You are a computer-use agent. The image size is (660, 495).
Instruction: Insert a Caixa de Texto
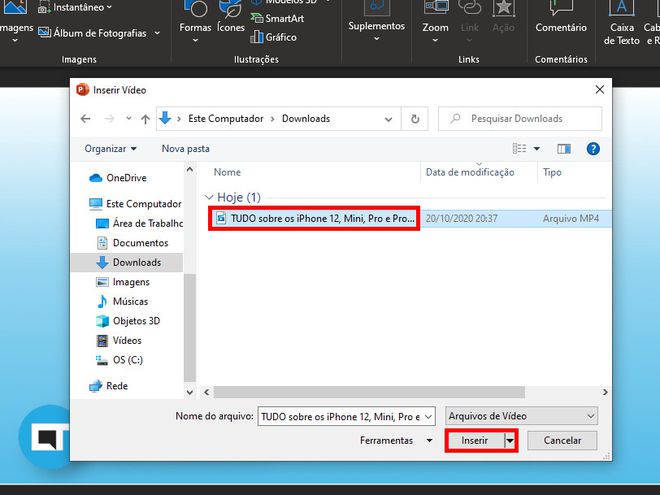(x=621, y=23)
